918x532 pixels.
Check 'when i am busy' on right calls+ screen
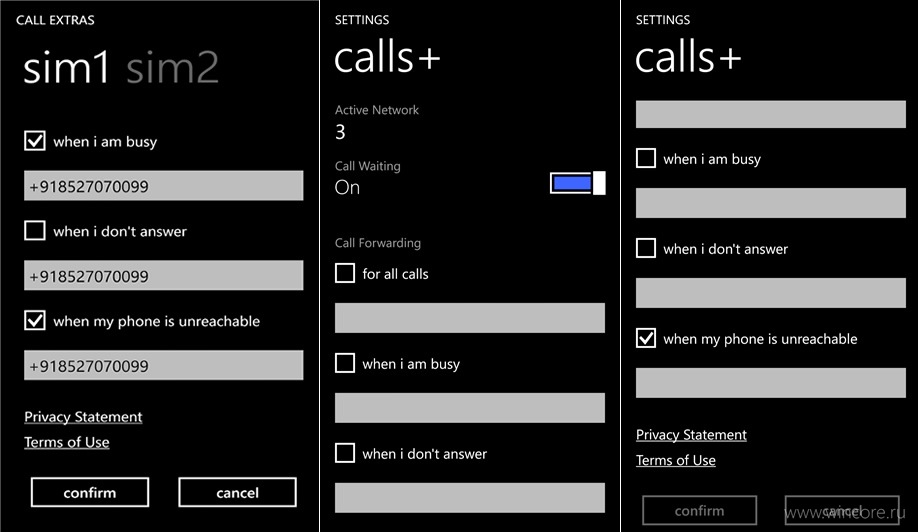[646, 158]
